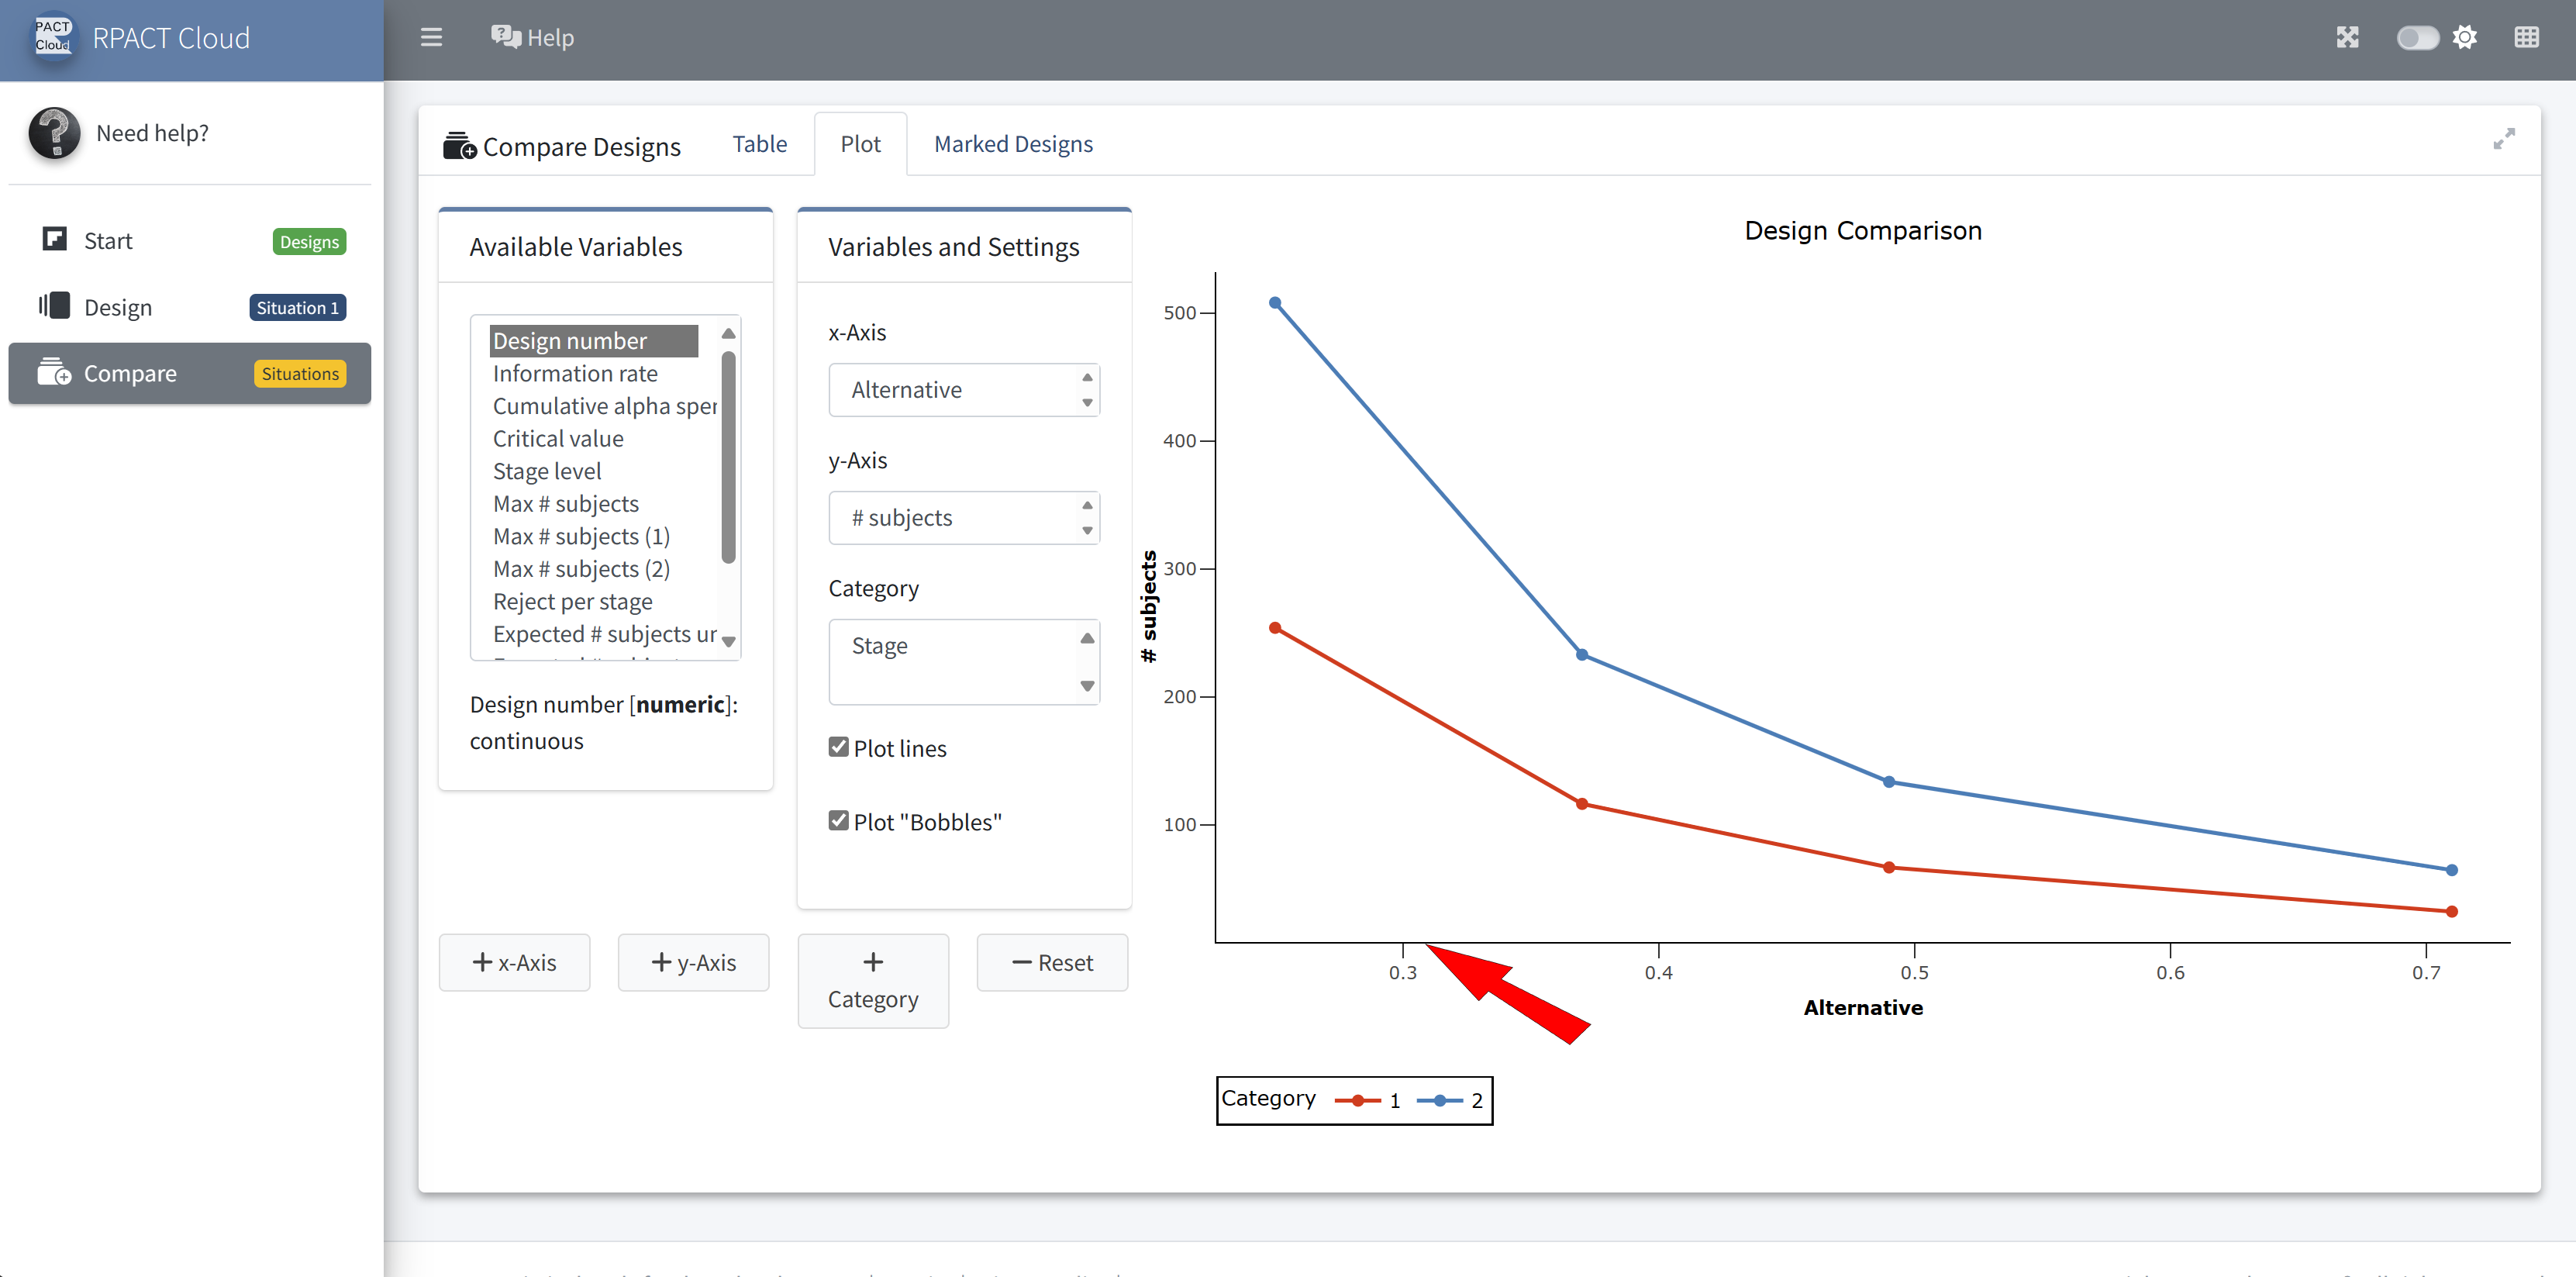
Task: Switch to the Table tab
Action: 759,144
